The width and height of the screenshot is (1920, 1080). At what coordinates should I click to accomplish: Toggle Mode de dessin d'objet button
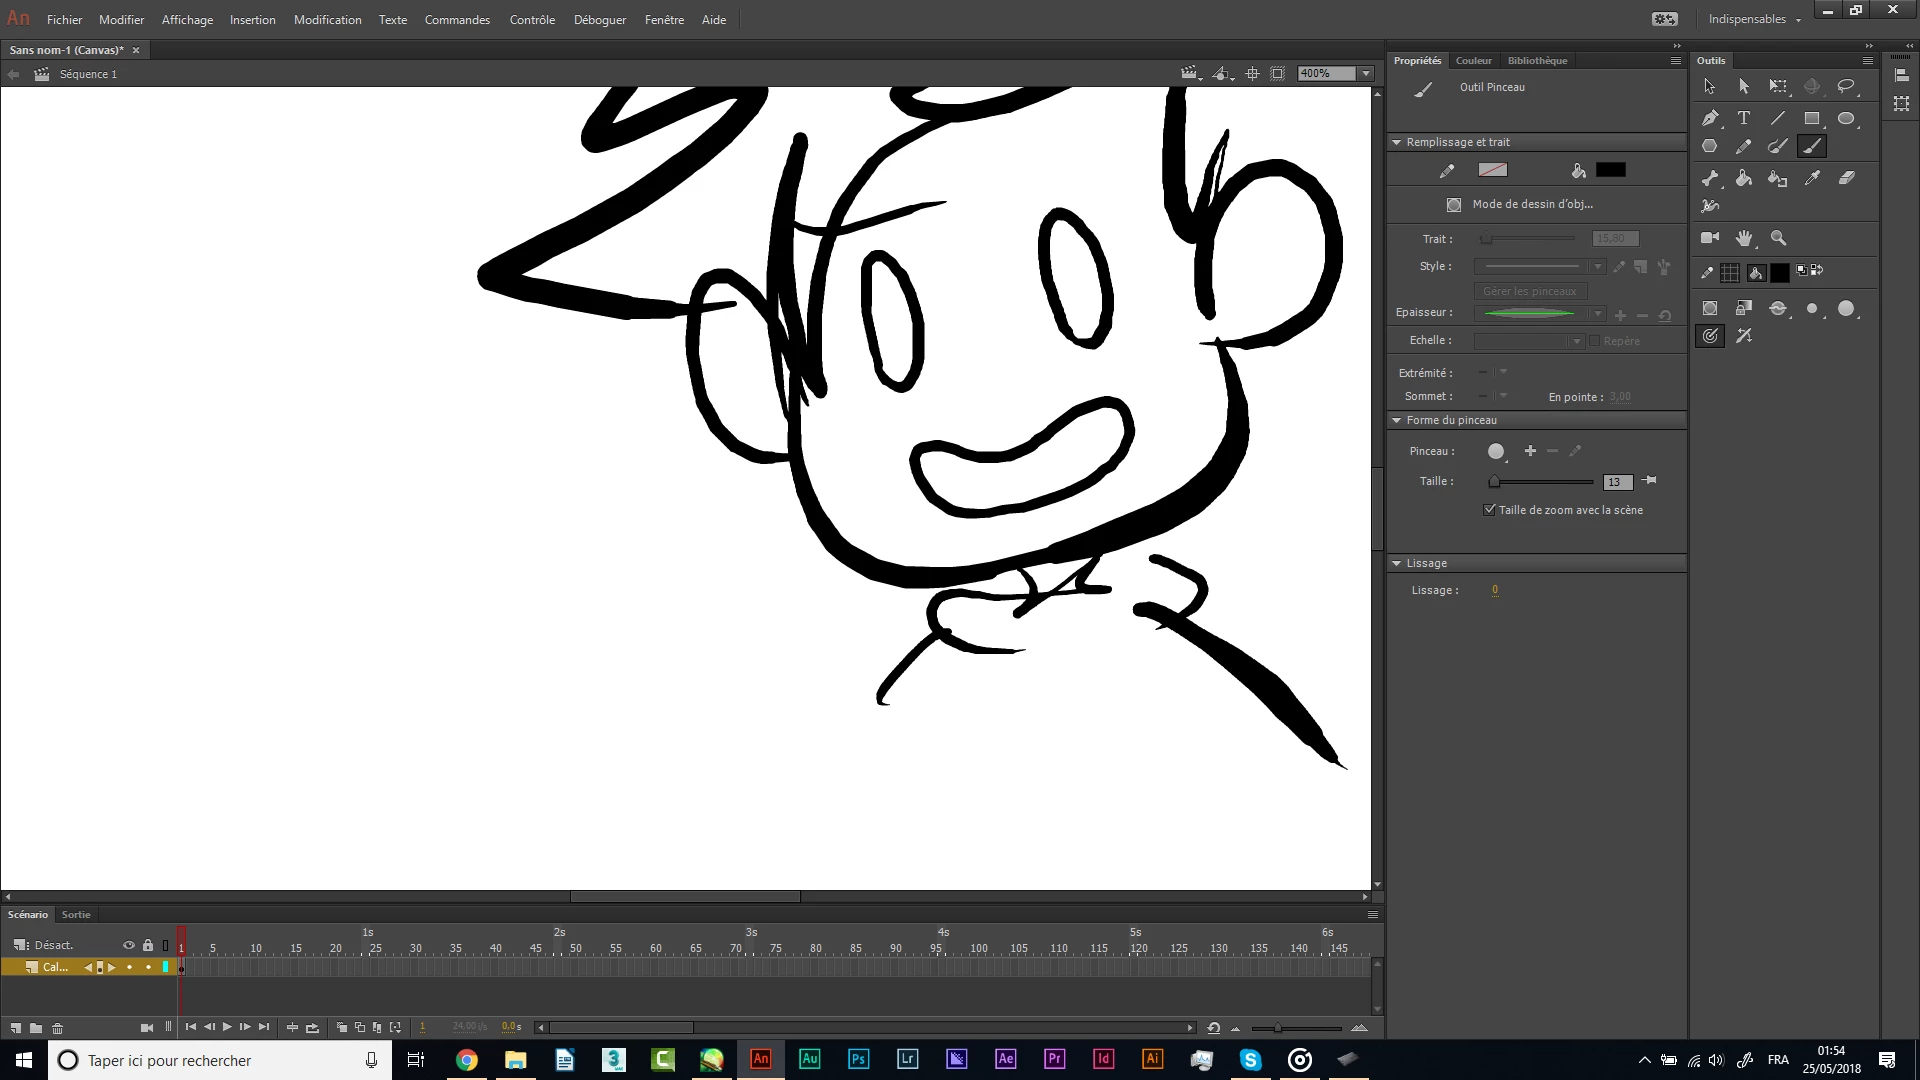1454,205
